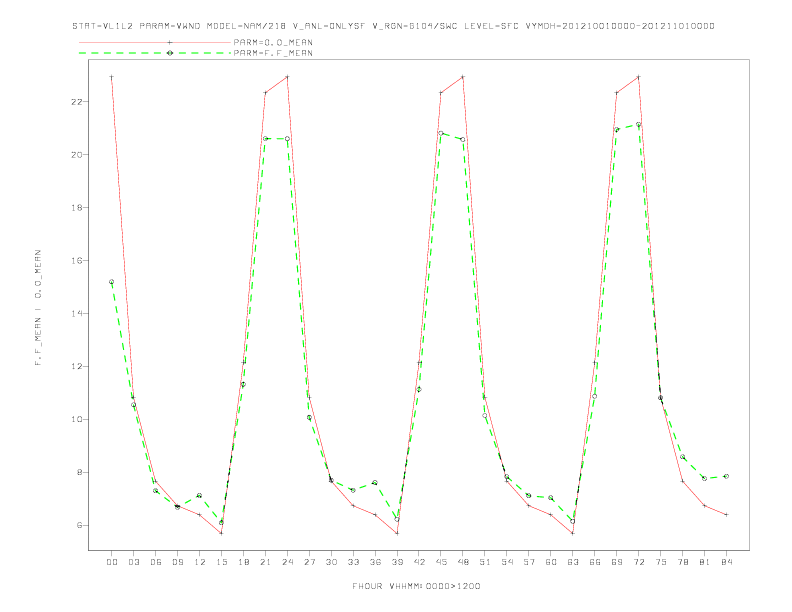This screenshot has height=612, width=792.
Task: Click the PARM=F.F_MEAN legend label
Action: pos(273,53)
